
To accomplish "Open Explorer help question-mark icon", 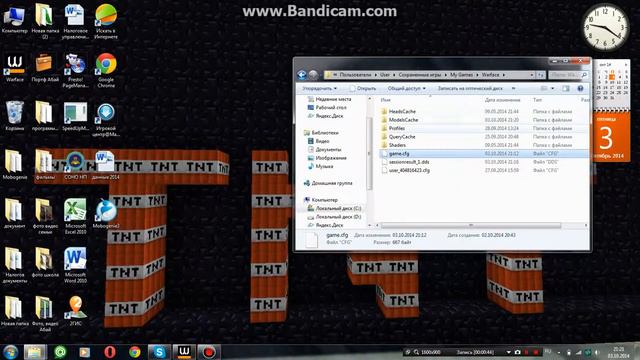I will 580,89.
